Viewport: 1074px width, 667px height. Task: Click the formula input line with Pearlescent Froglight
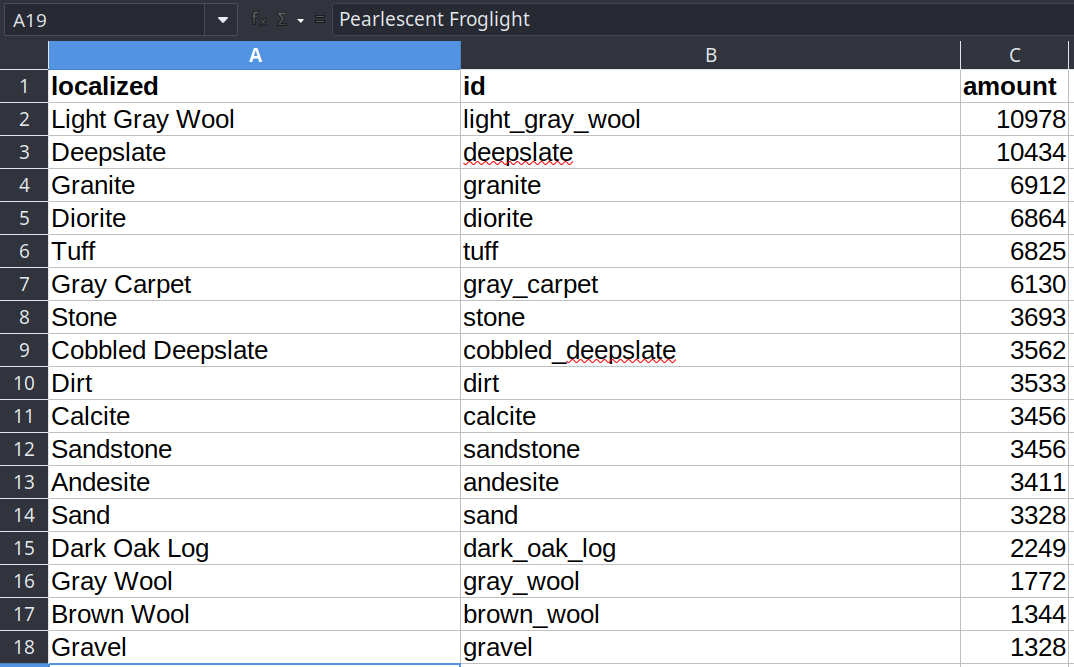click(x=700, y=19)
